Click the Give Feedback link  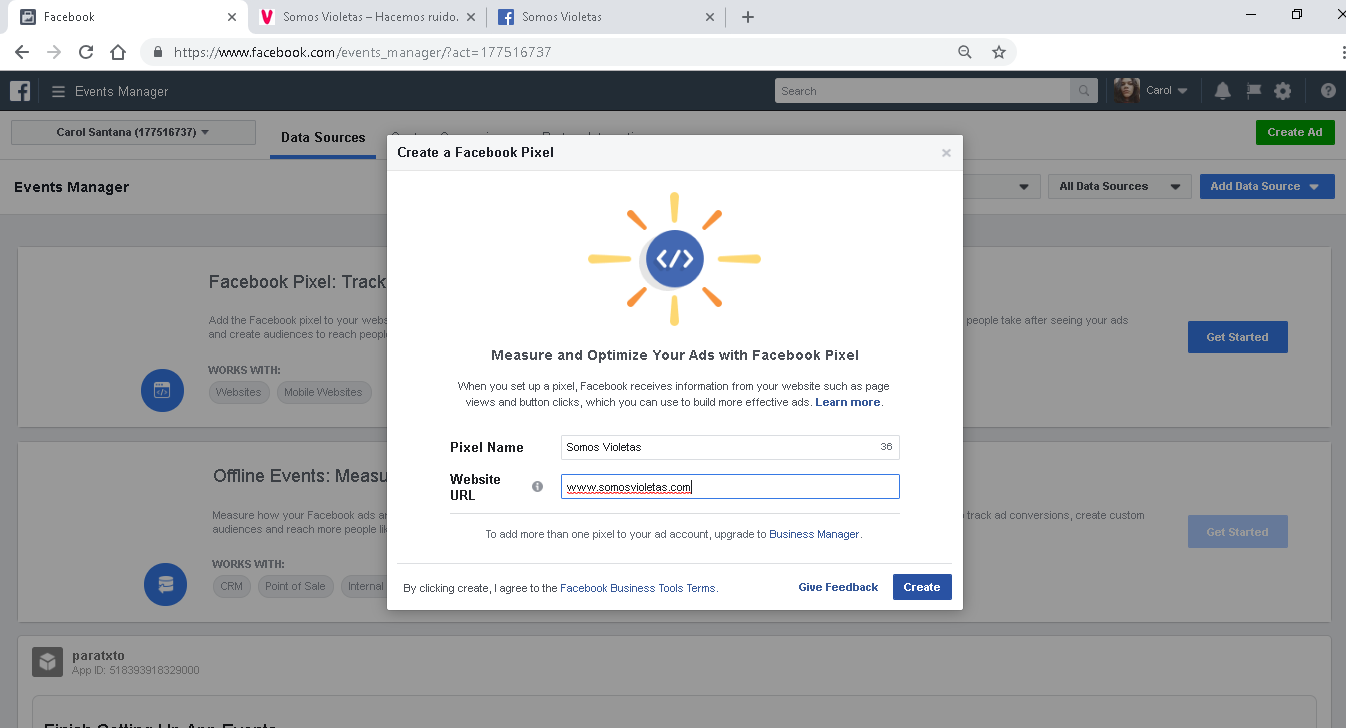(x=838, y=587)
